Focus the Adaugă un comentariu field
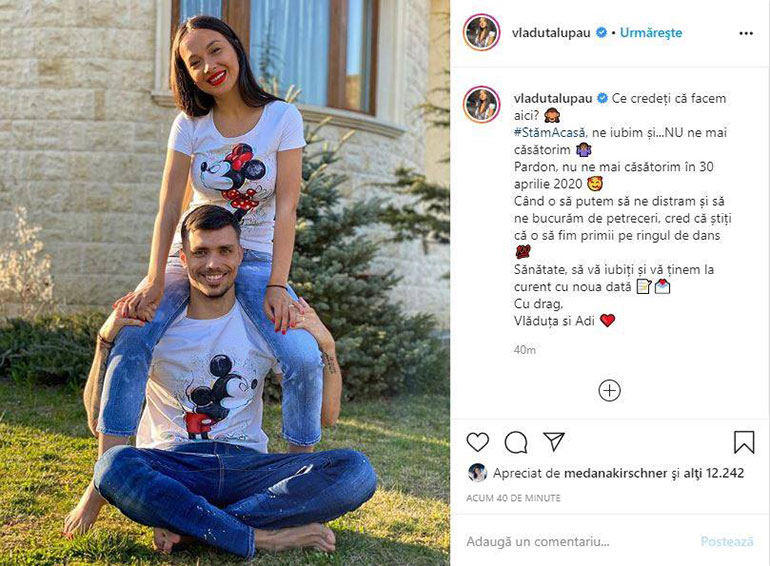 click(x=579, y=542)
